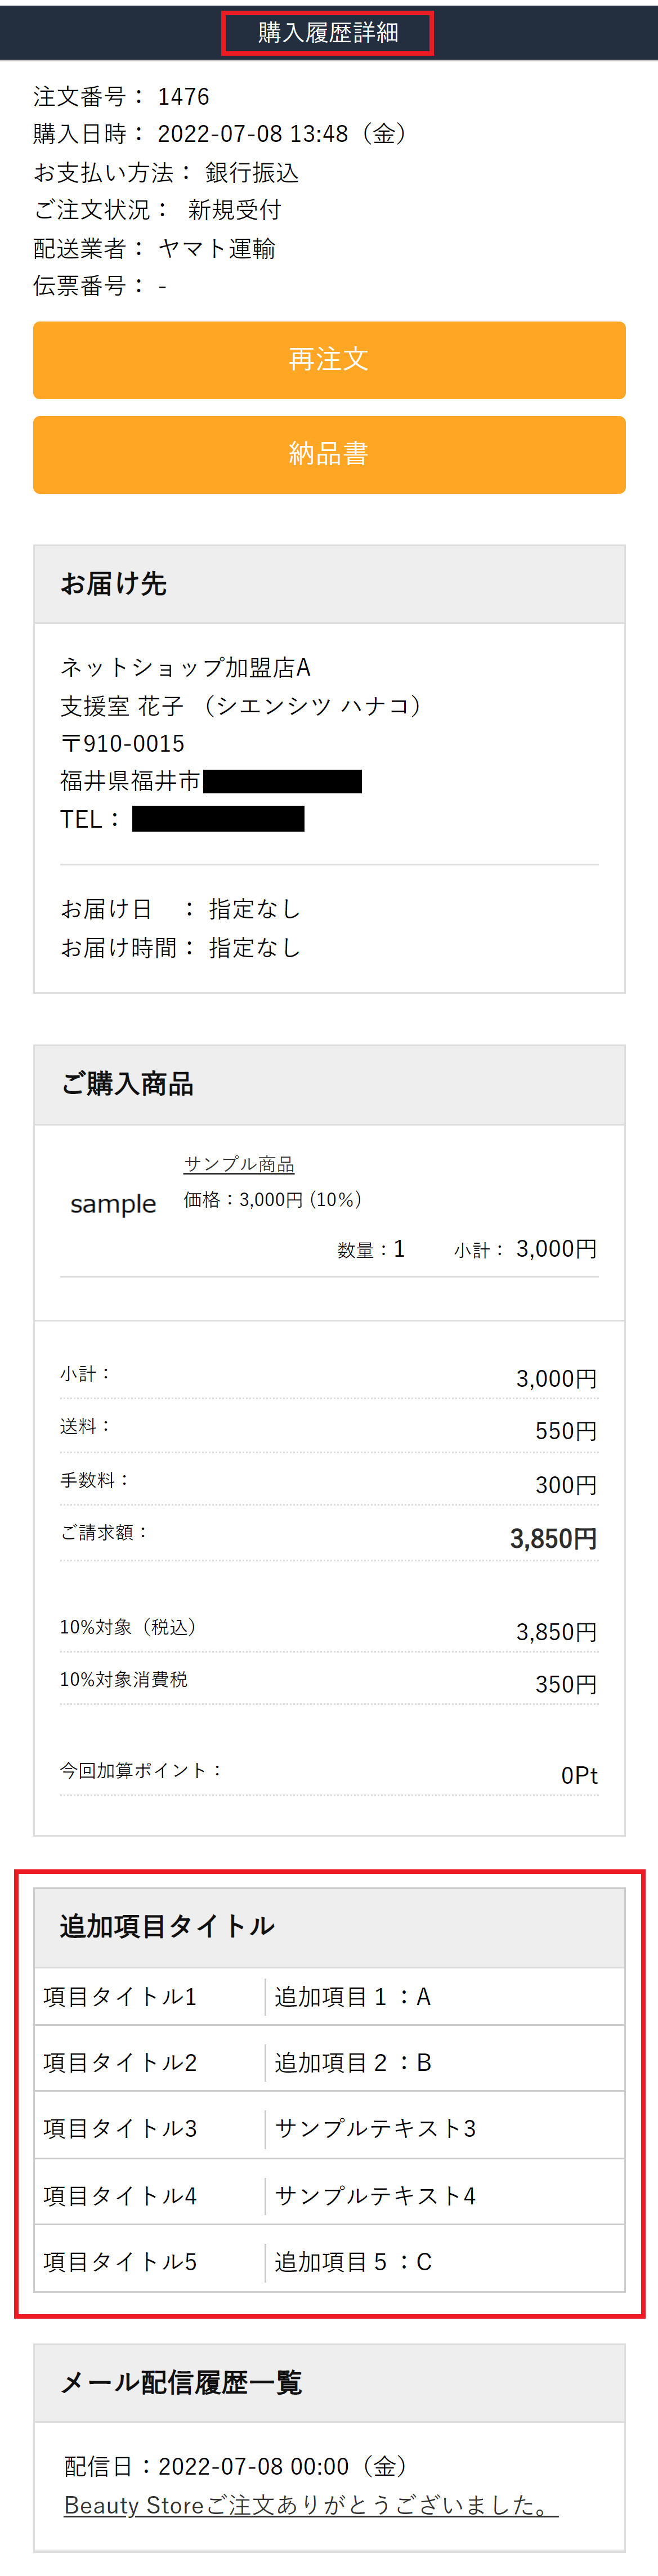Open the Beauty Store order thanks email link
658x2576 pixels.
pyautogui.click(x=311, y=2504)
